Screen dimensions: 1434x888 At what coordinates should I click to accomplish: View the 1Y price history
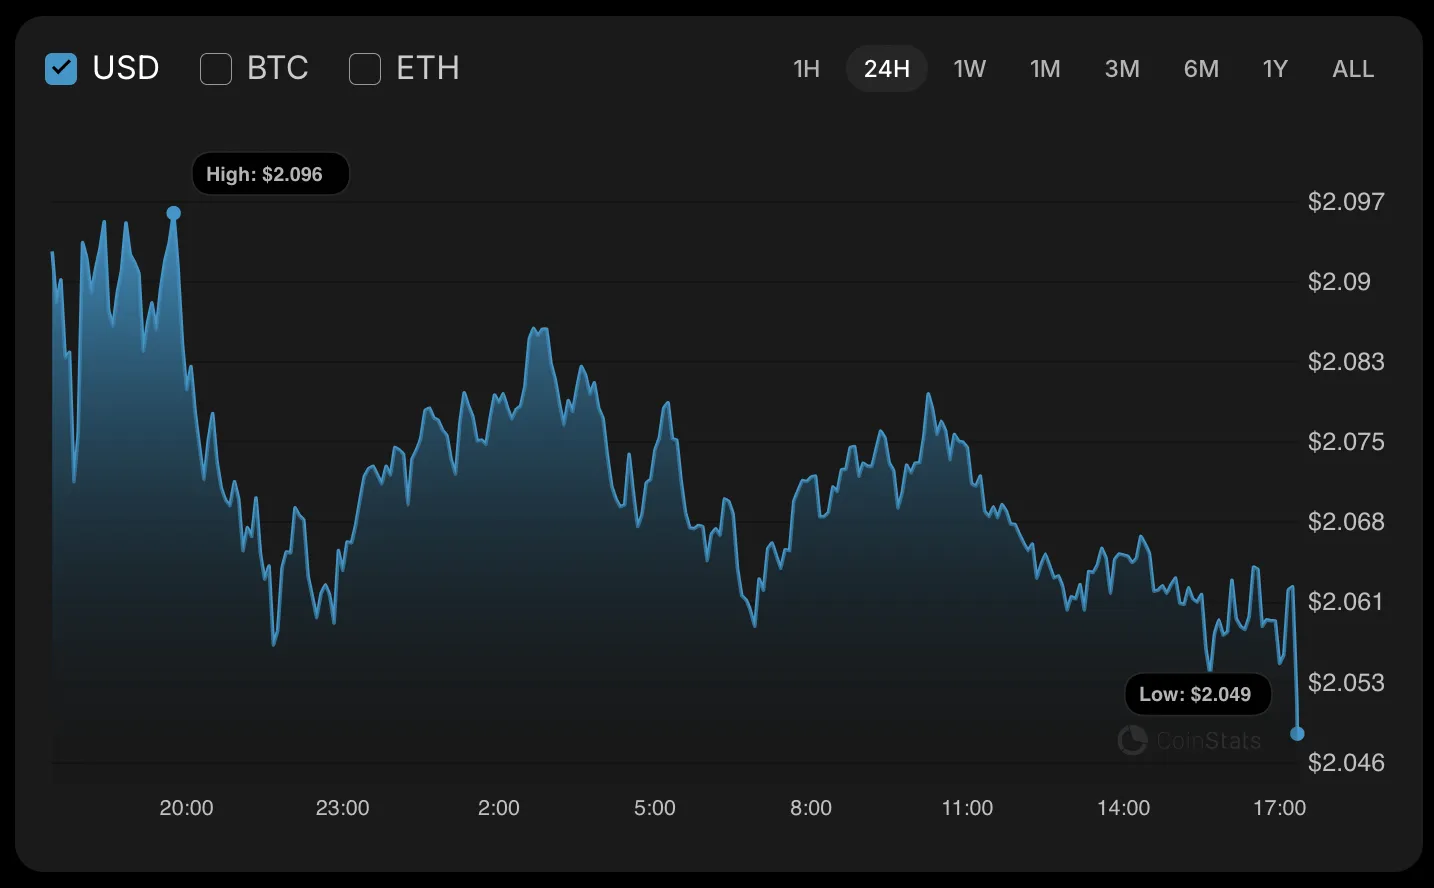[x=1274, y=68]
